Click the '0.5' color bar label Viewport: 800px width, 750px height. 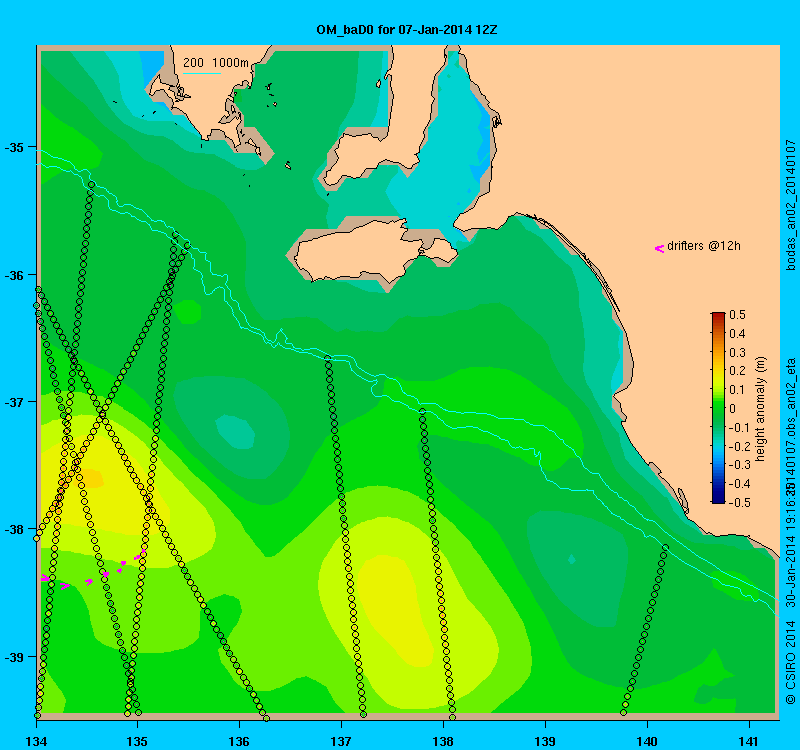737,315
